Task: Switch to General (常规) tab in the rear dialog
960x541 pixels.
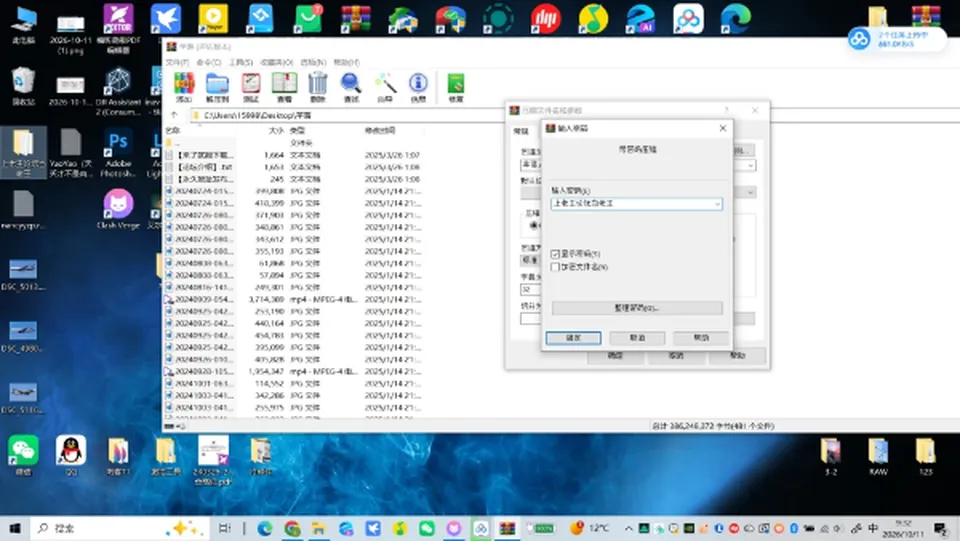Action: (521, 131)
